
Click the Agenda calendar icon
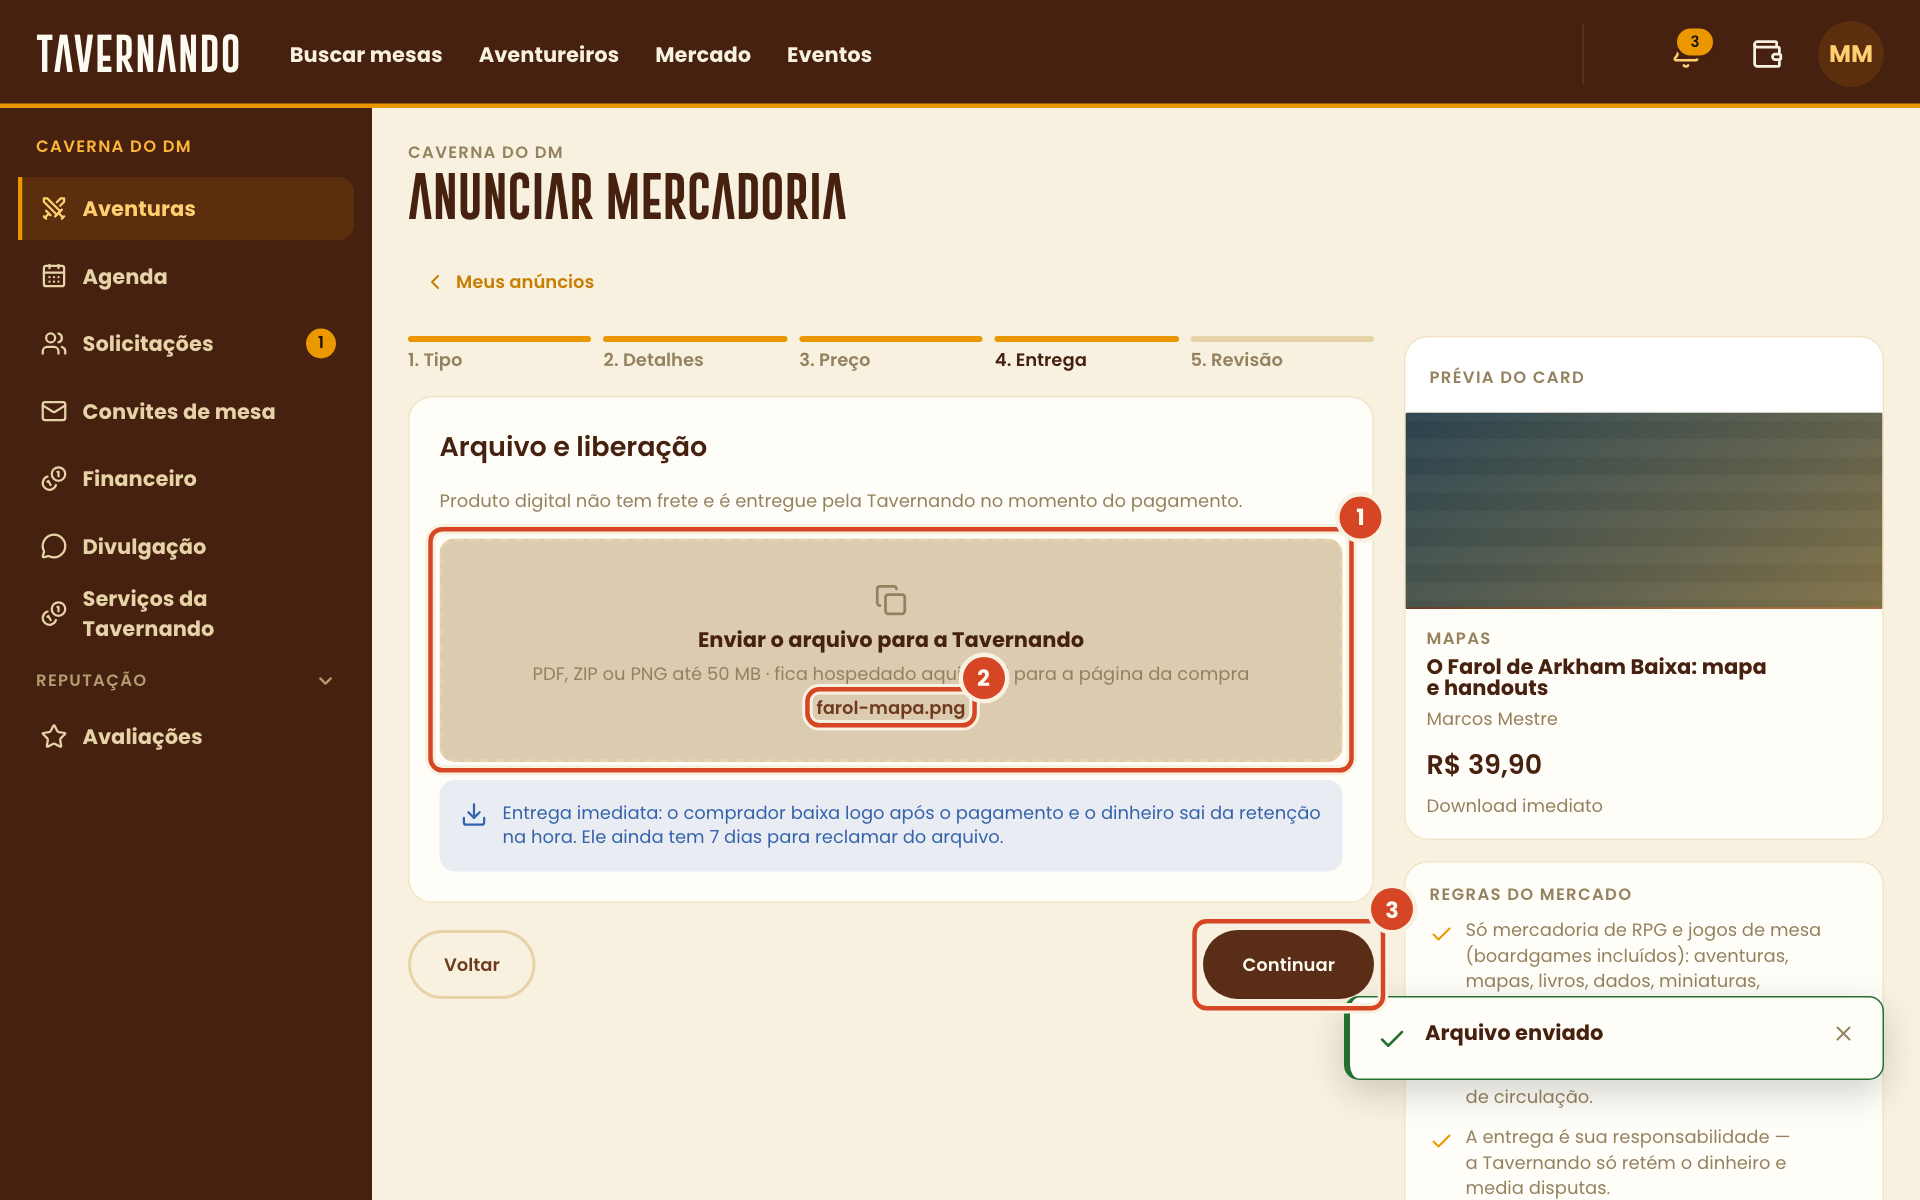point(54,276)
